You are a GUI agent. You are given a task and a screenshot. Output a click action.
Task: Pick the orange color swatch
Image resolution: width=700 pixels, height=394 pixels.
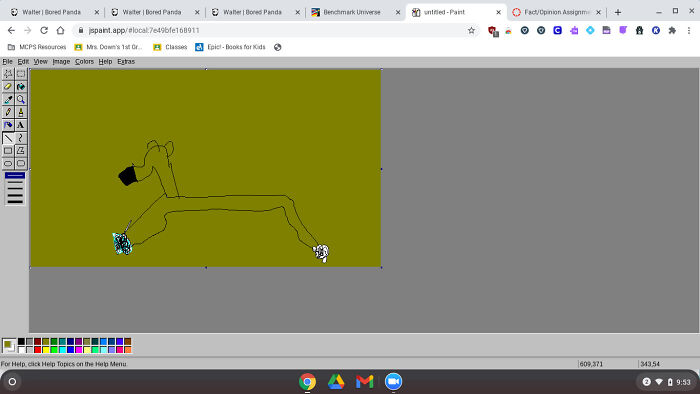(x=128, y=350)
